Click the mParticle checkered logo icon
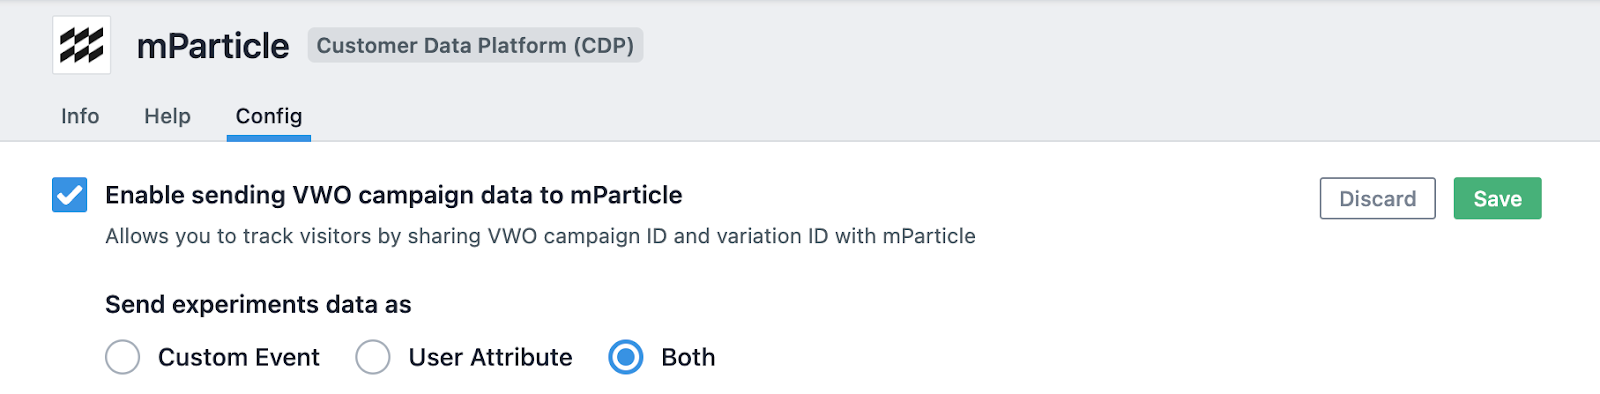The height and width of the screenshot is (394, 1600). 81,45
